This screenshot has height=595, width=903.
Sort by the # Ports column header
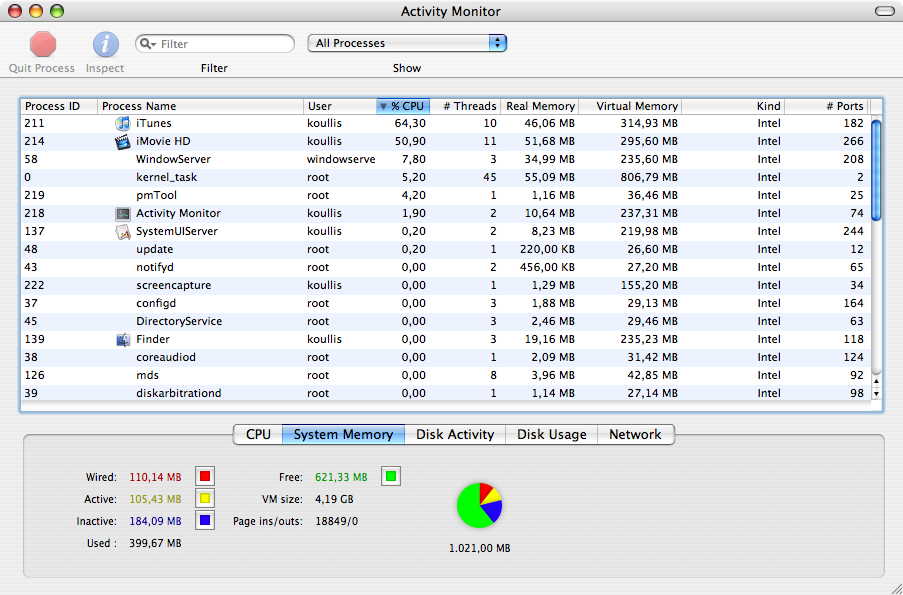[x=827, y=106]
